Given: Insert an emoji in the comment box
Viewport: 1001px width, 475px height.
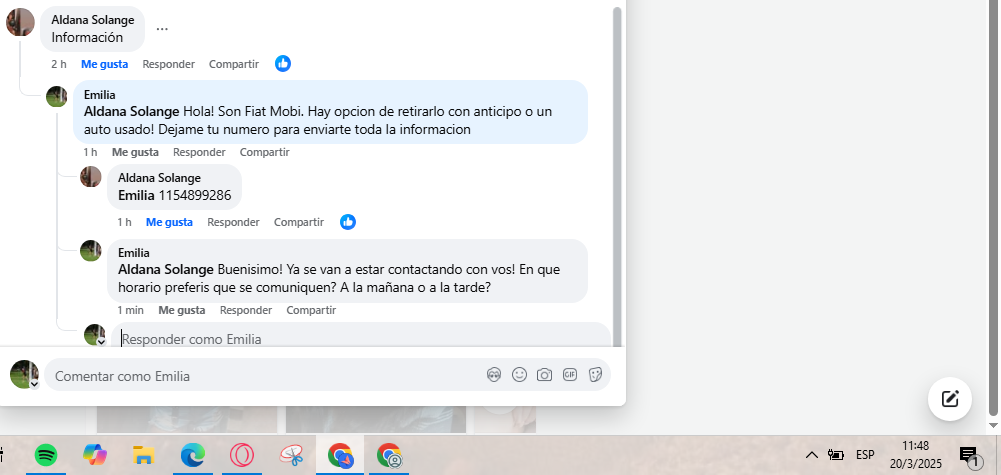Looking at the screenshot, I should tap(520, 375).
